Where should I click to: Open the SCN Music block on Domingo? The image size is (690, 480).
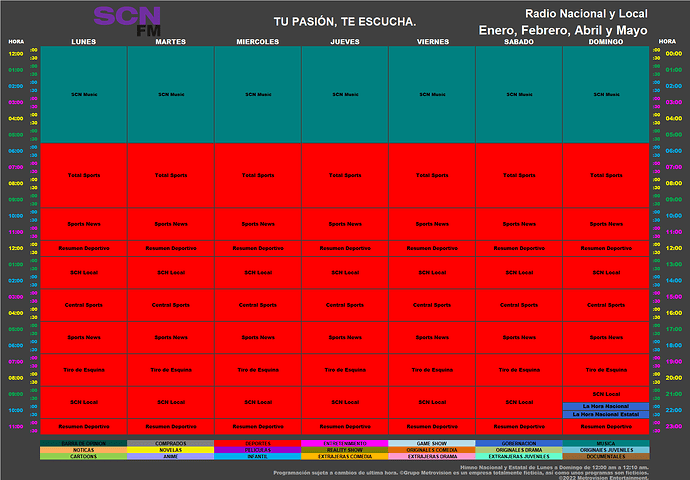tap(606, 95)
